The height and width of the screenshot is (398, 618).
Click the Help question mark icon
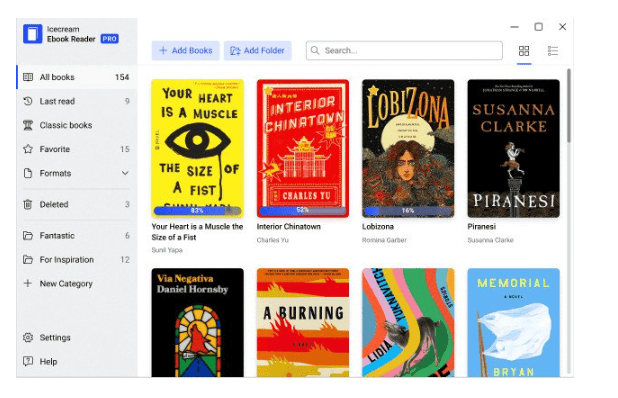pos(28,361)
